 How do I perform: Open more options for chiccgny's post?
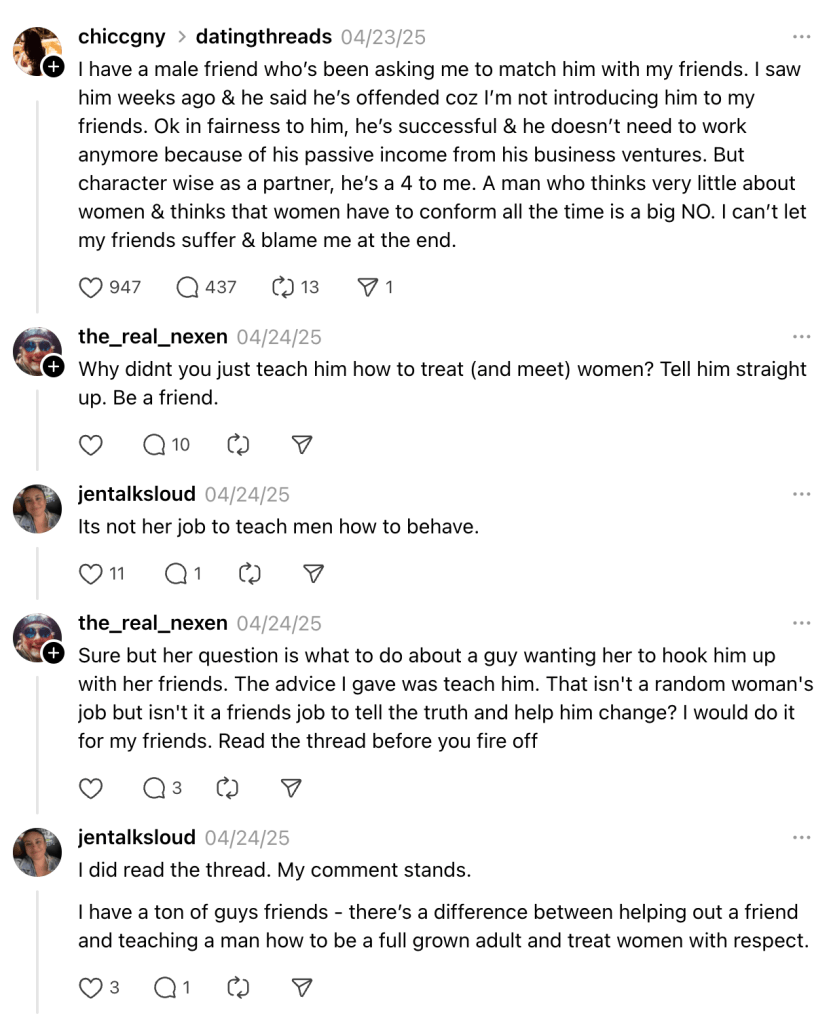point(801,37)
